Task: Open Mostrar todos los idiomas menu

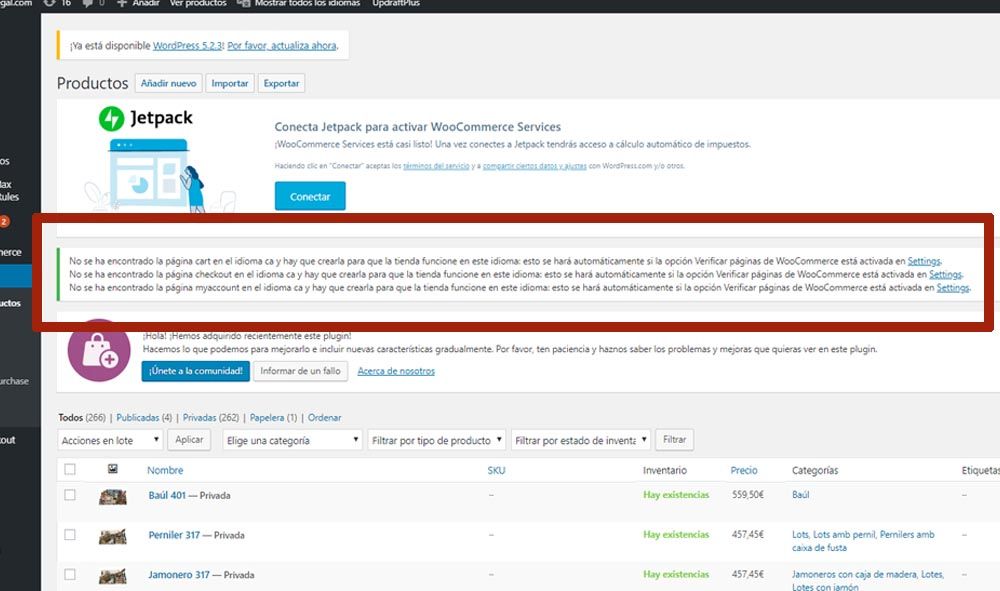Action: point(298,3)
